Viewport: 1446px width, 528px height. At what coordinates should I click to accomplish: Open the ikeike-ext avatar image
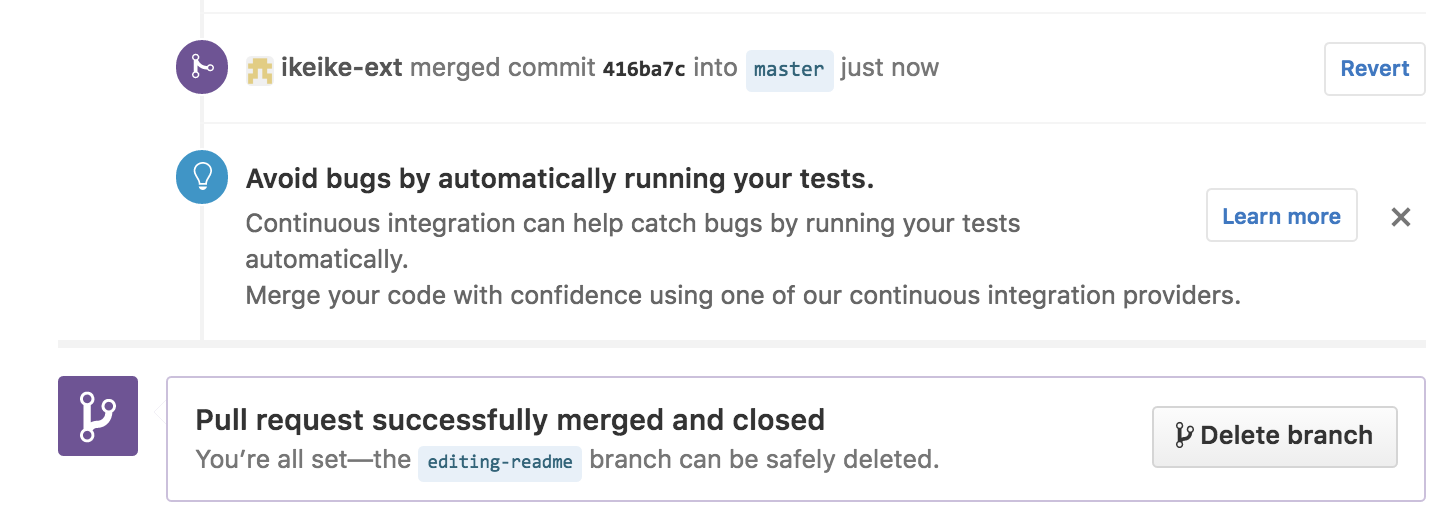(x=260, y=69)
